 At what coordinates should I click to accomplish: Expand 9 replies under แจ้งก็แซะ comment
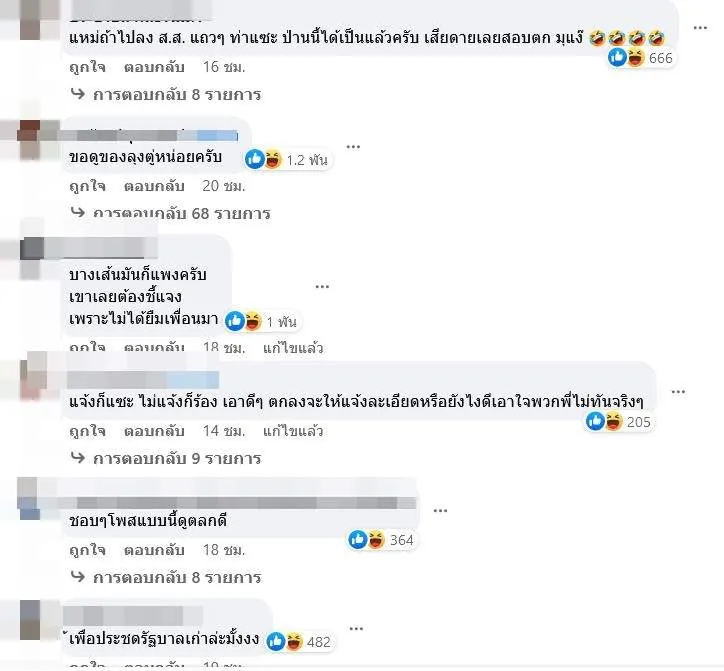tap(166, 458)
